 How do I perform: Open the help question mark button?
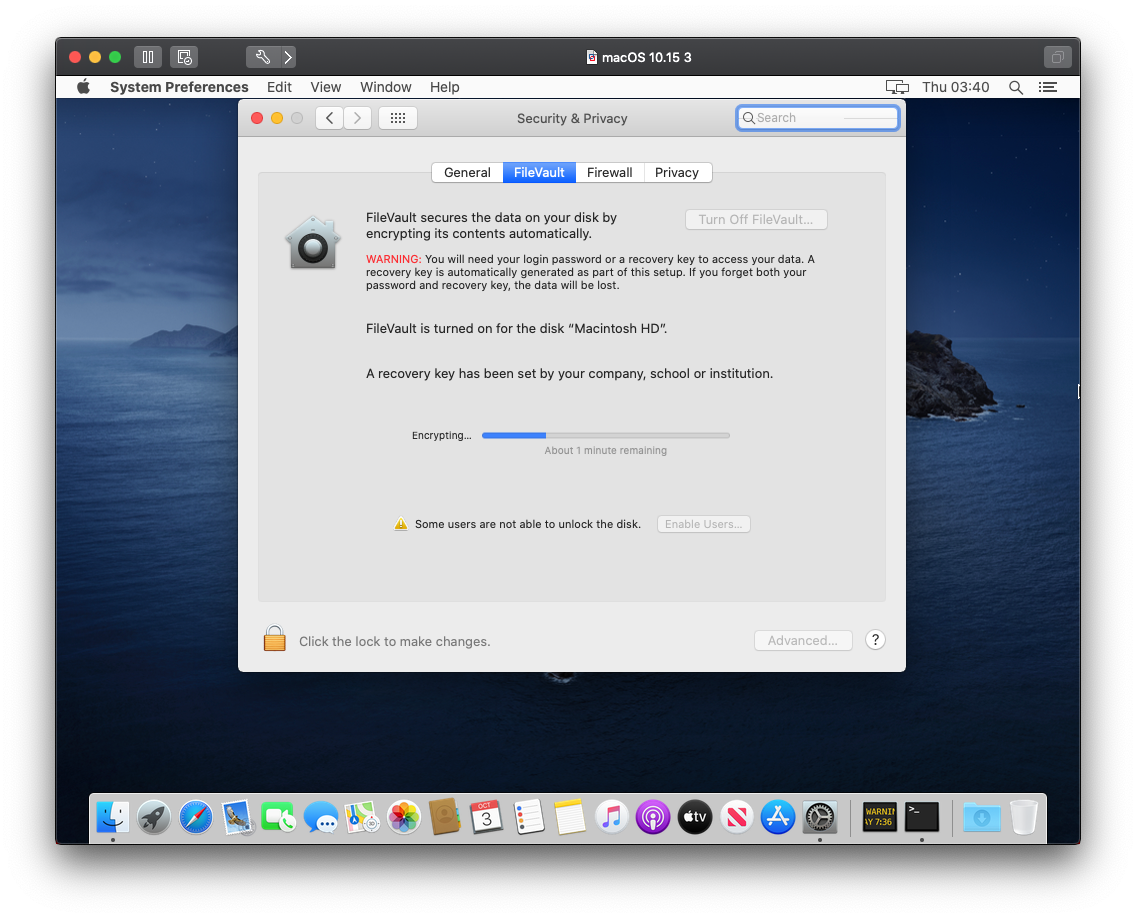pos(875,640)
